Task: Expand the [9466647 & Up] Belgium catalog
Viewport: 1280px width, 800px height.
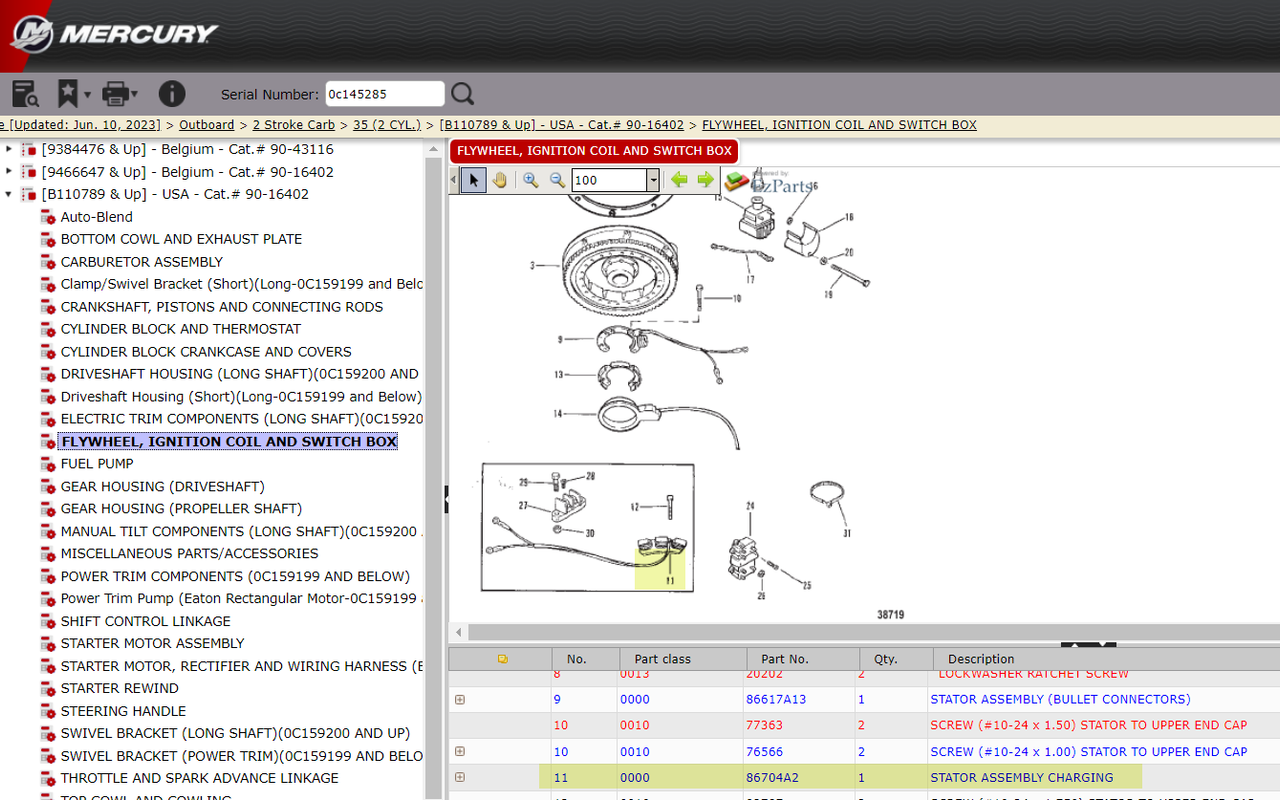Action: [9, 172]
